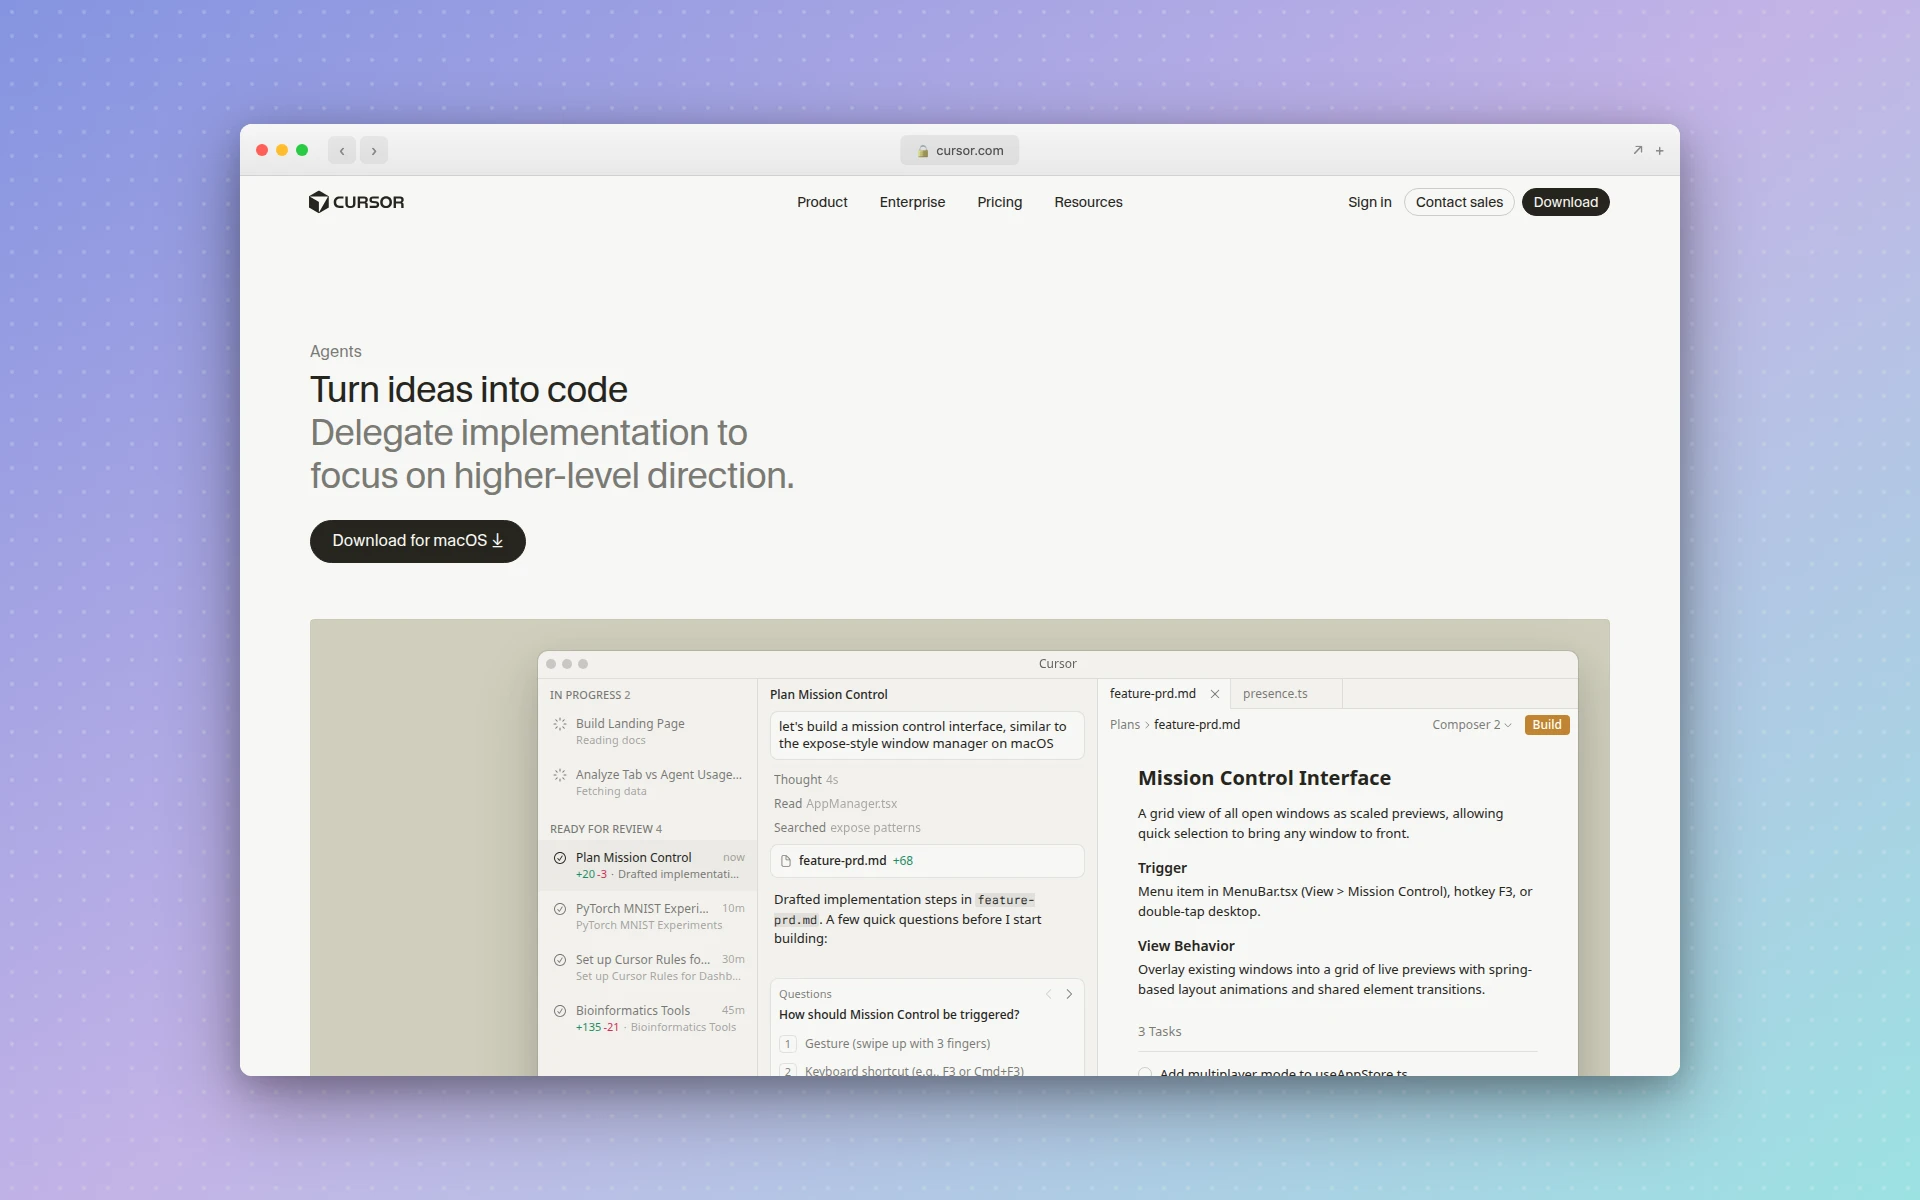The width and height of the screenshot is (1920, 1200).
Task: Toggle the Plan Mission Control check circle
Action: pyautogui.click(x=560, y=858)
